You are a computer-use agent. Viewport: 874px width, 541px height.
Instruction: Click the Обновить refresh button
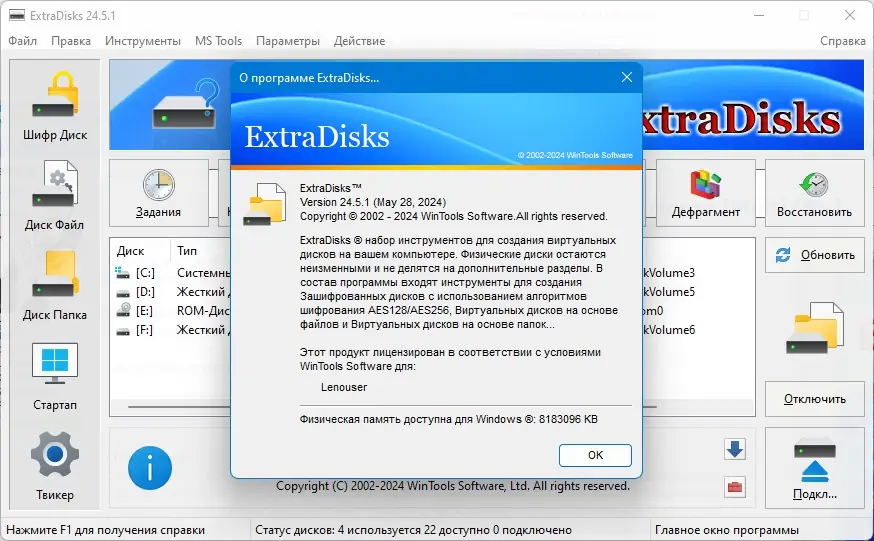tap(814, 255)
